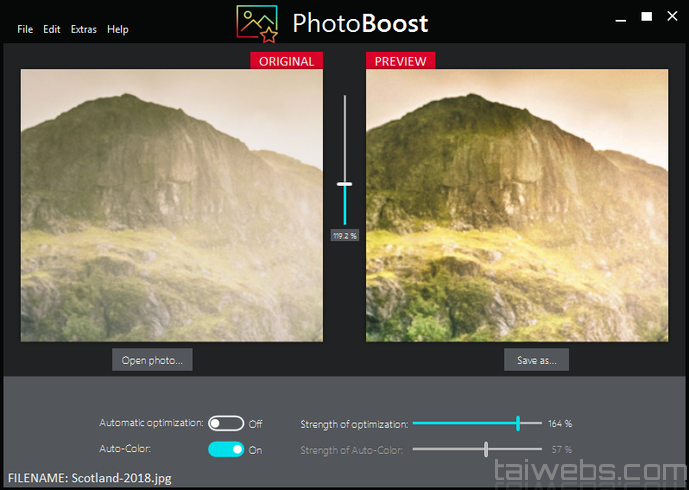
Task: Open the Extras menu
Action: [x=83, y=29]
